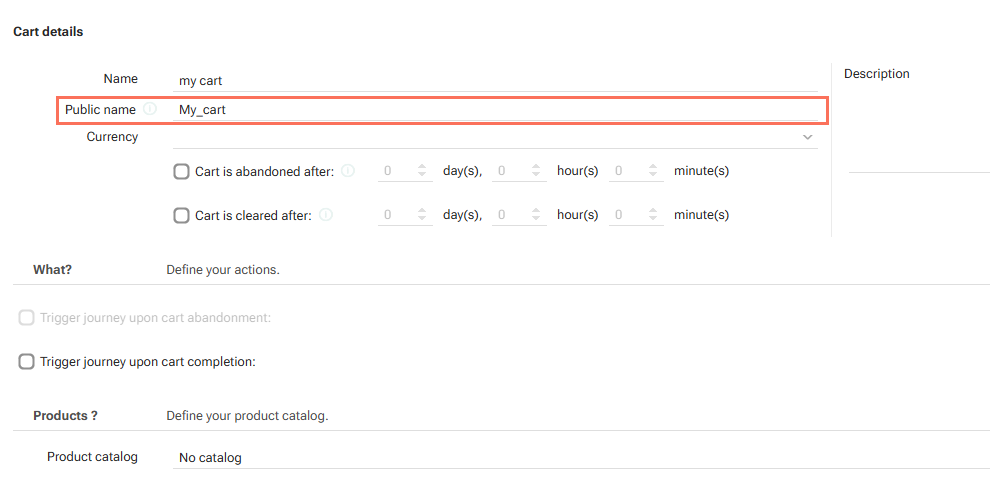
Task: Click the info icon beside Public name
Action: pos(150,109)
